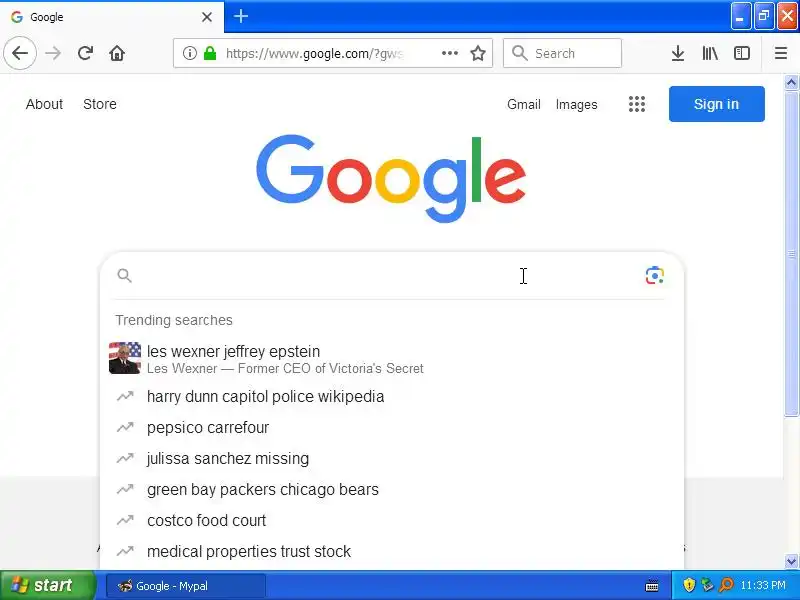Pick costco food court suggestion
Image resolution: width=800 pixels, height=600 pixels.
point(391,521)
